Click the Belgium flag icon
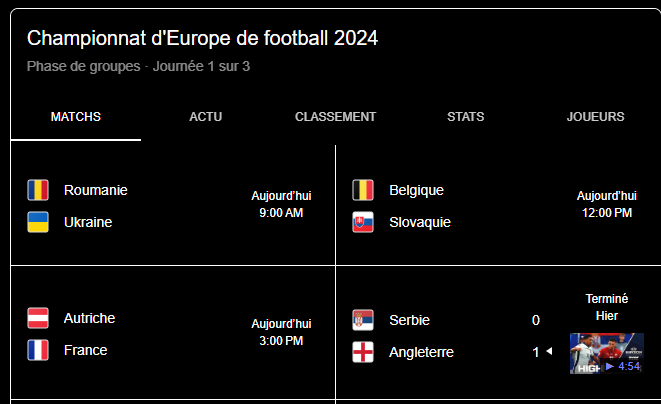Image resolution: width=661 pixels, height=404 pixels. [363, 190]
